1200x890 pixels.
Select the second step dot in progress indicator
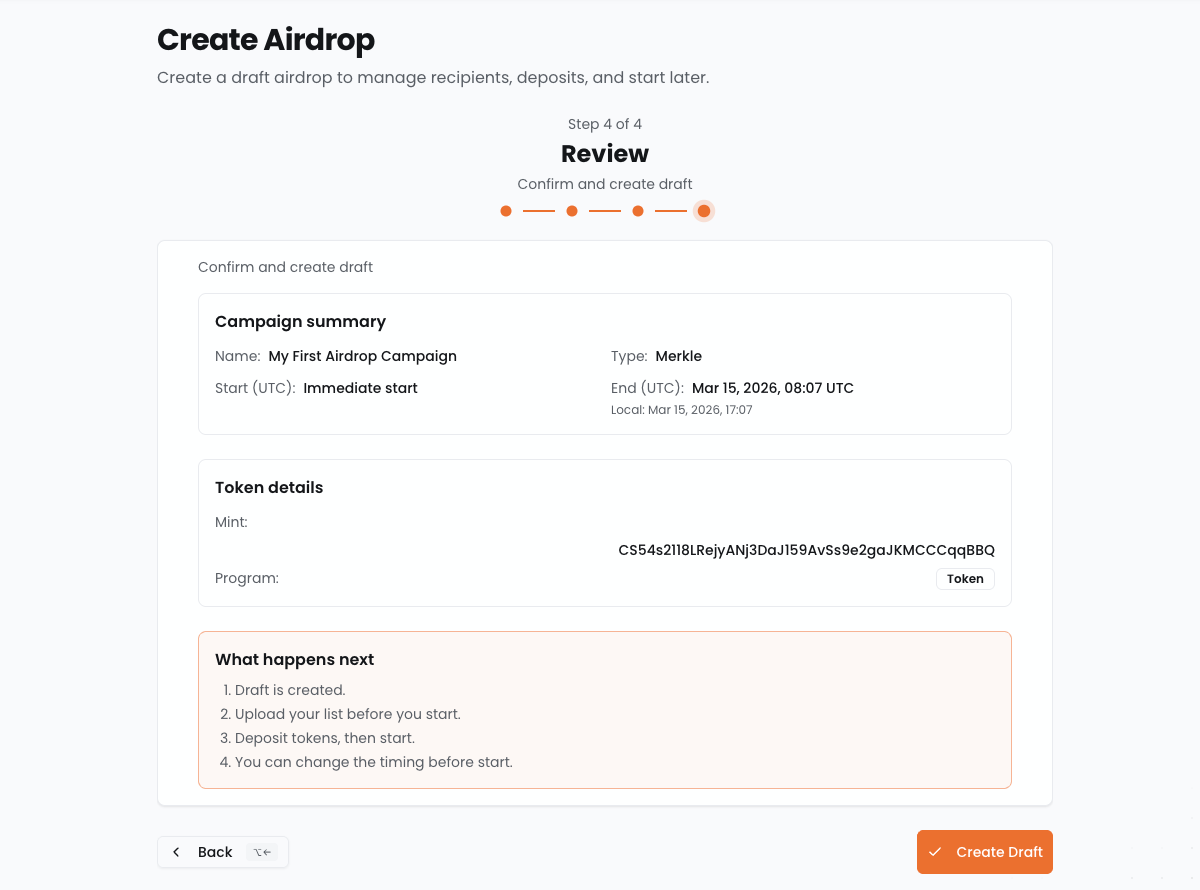[x=572, y=211]
